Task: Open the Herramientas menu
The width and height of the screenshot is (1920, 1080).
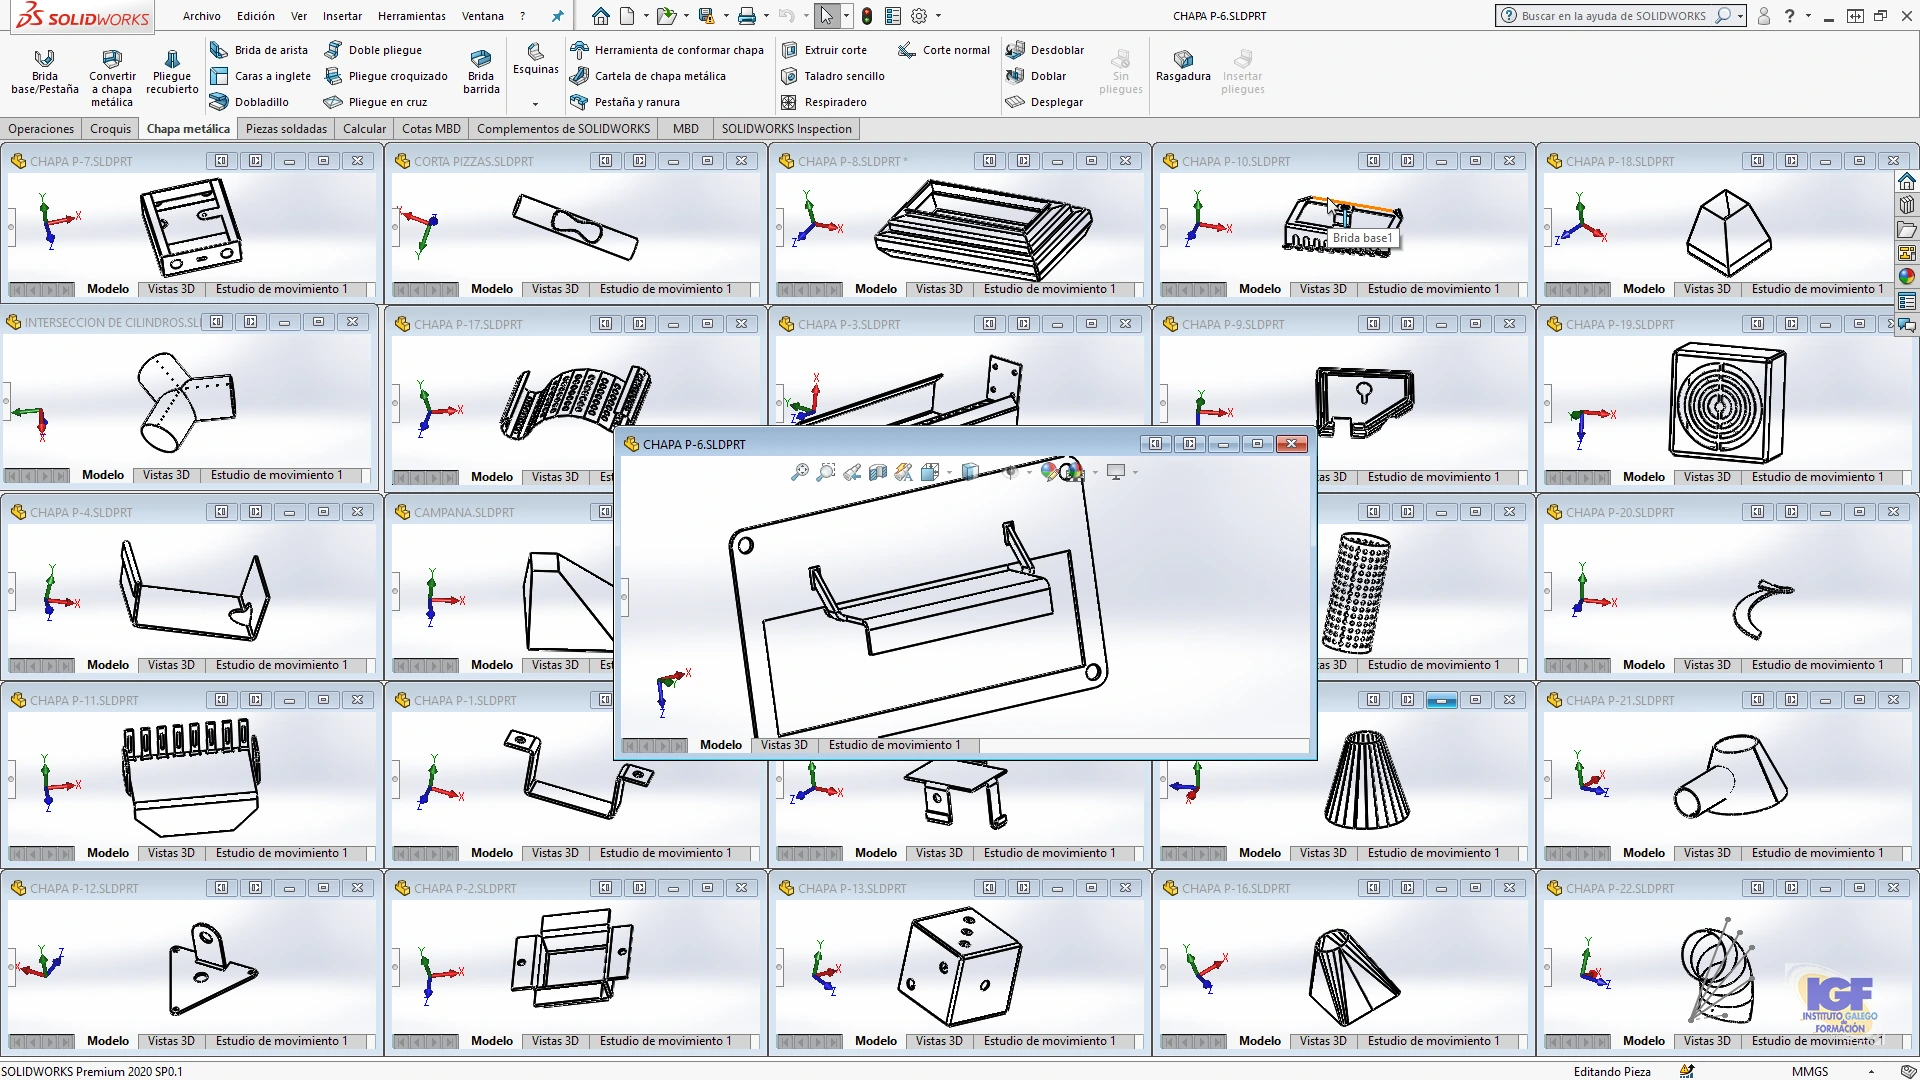Action: pos(412,16)
